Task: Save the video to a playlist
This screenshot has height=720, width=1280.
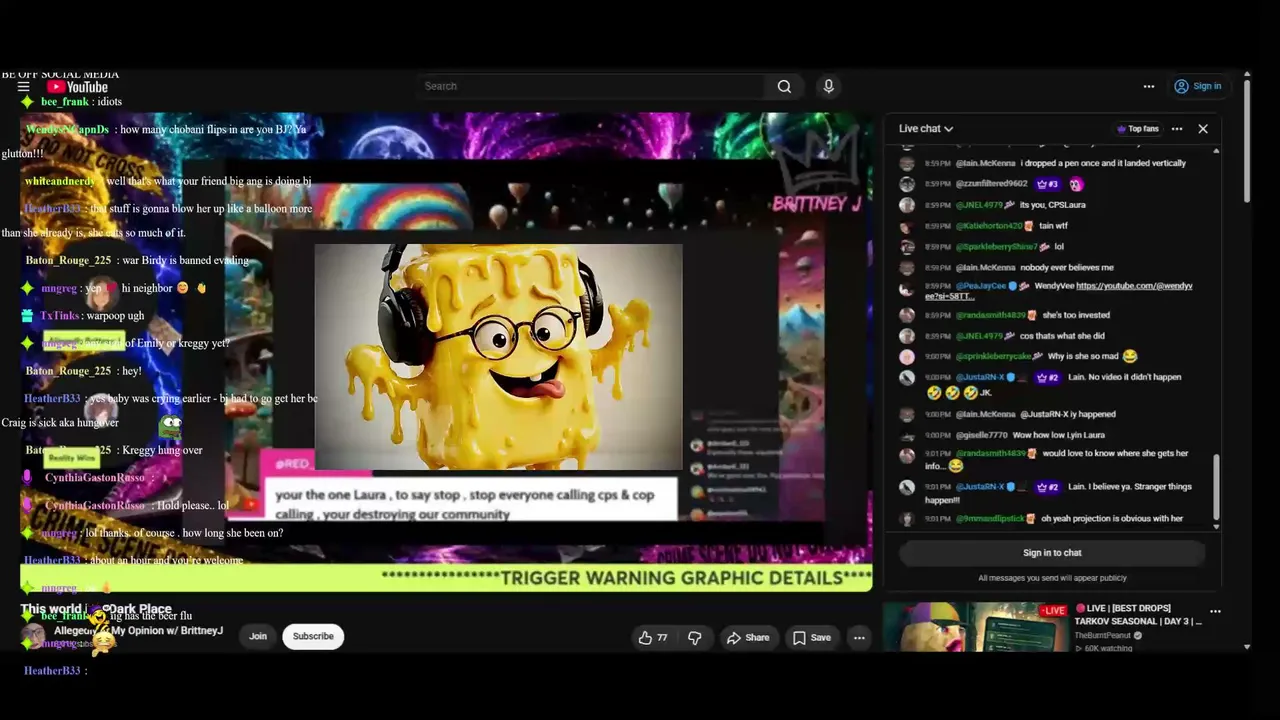Action: pyautogui.click(x=812, y=638)
